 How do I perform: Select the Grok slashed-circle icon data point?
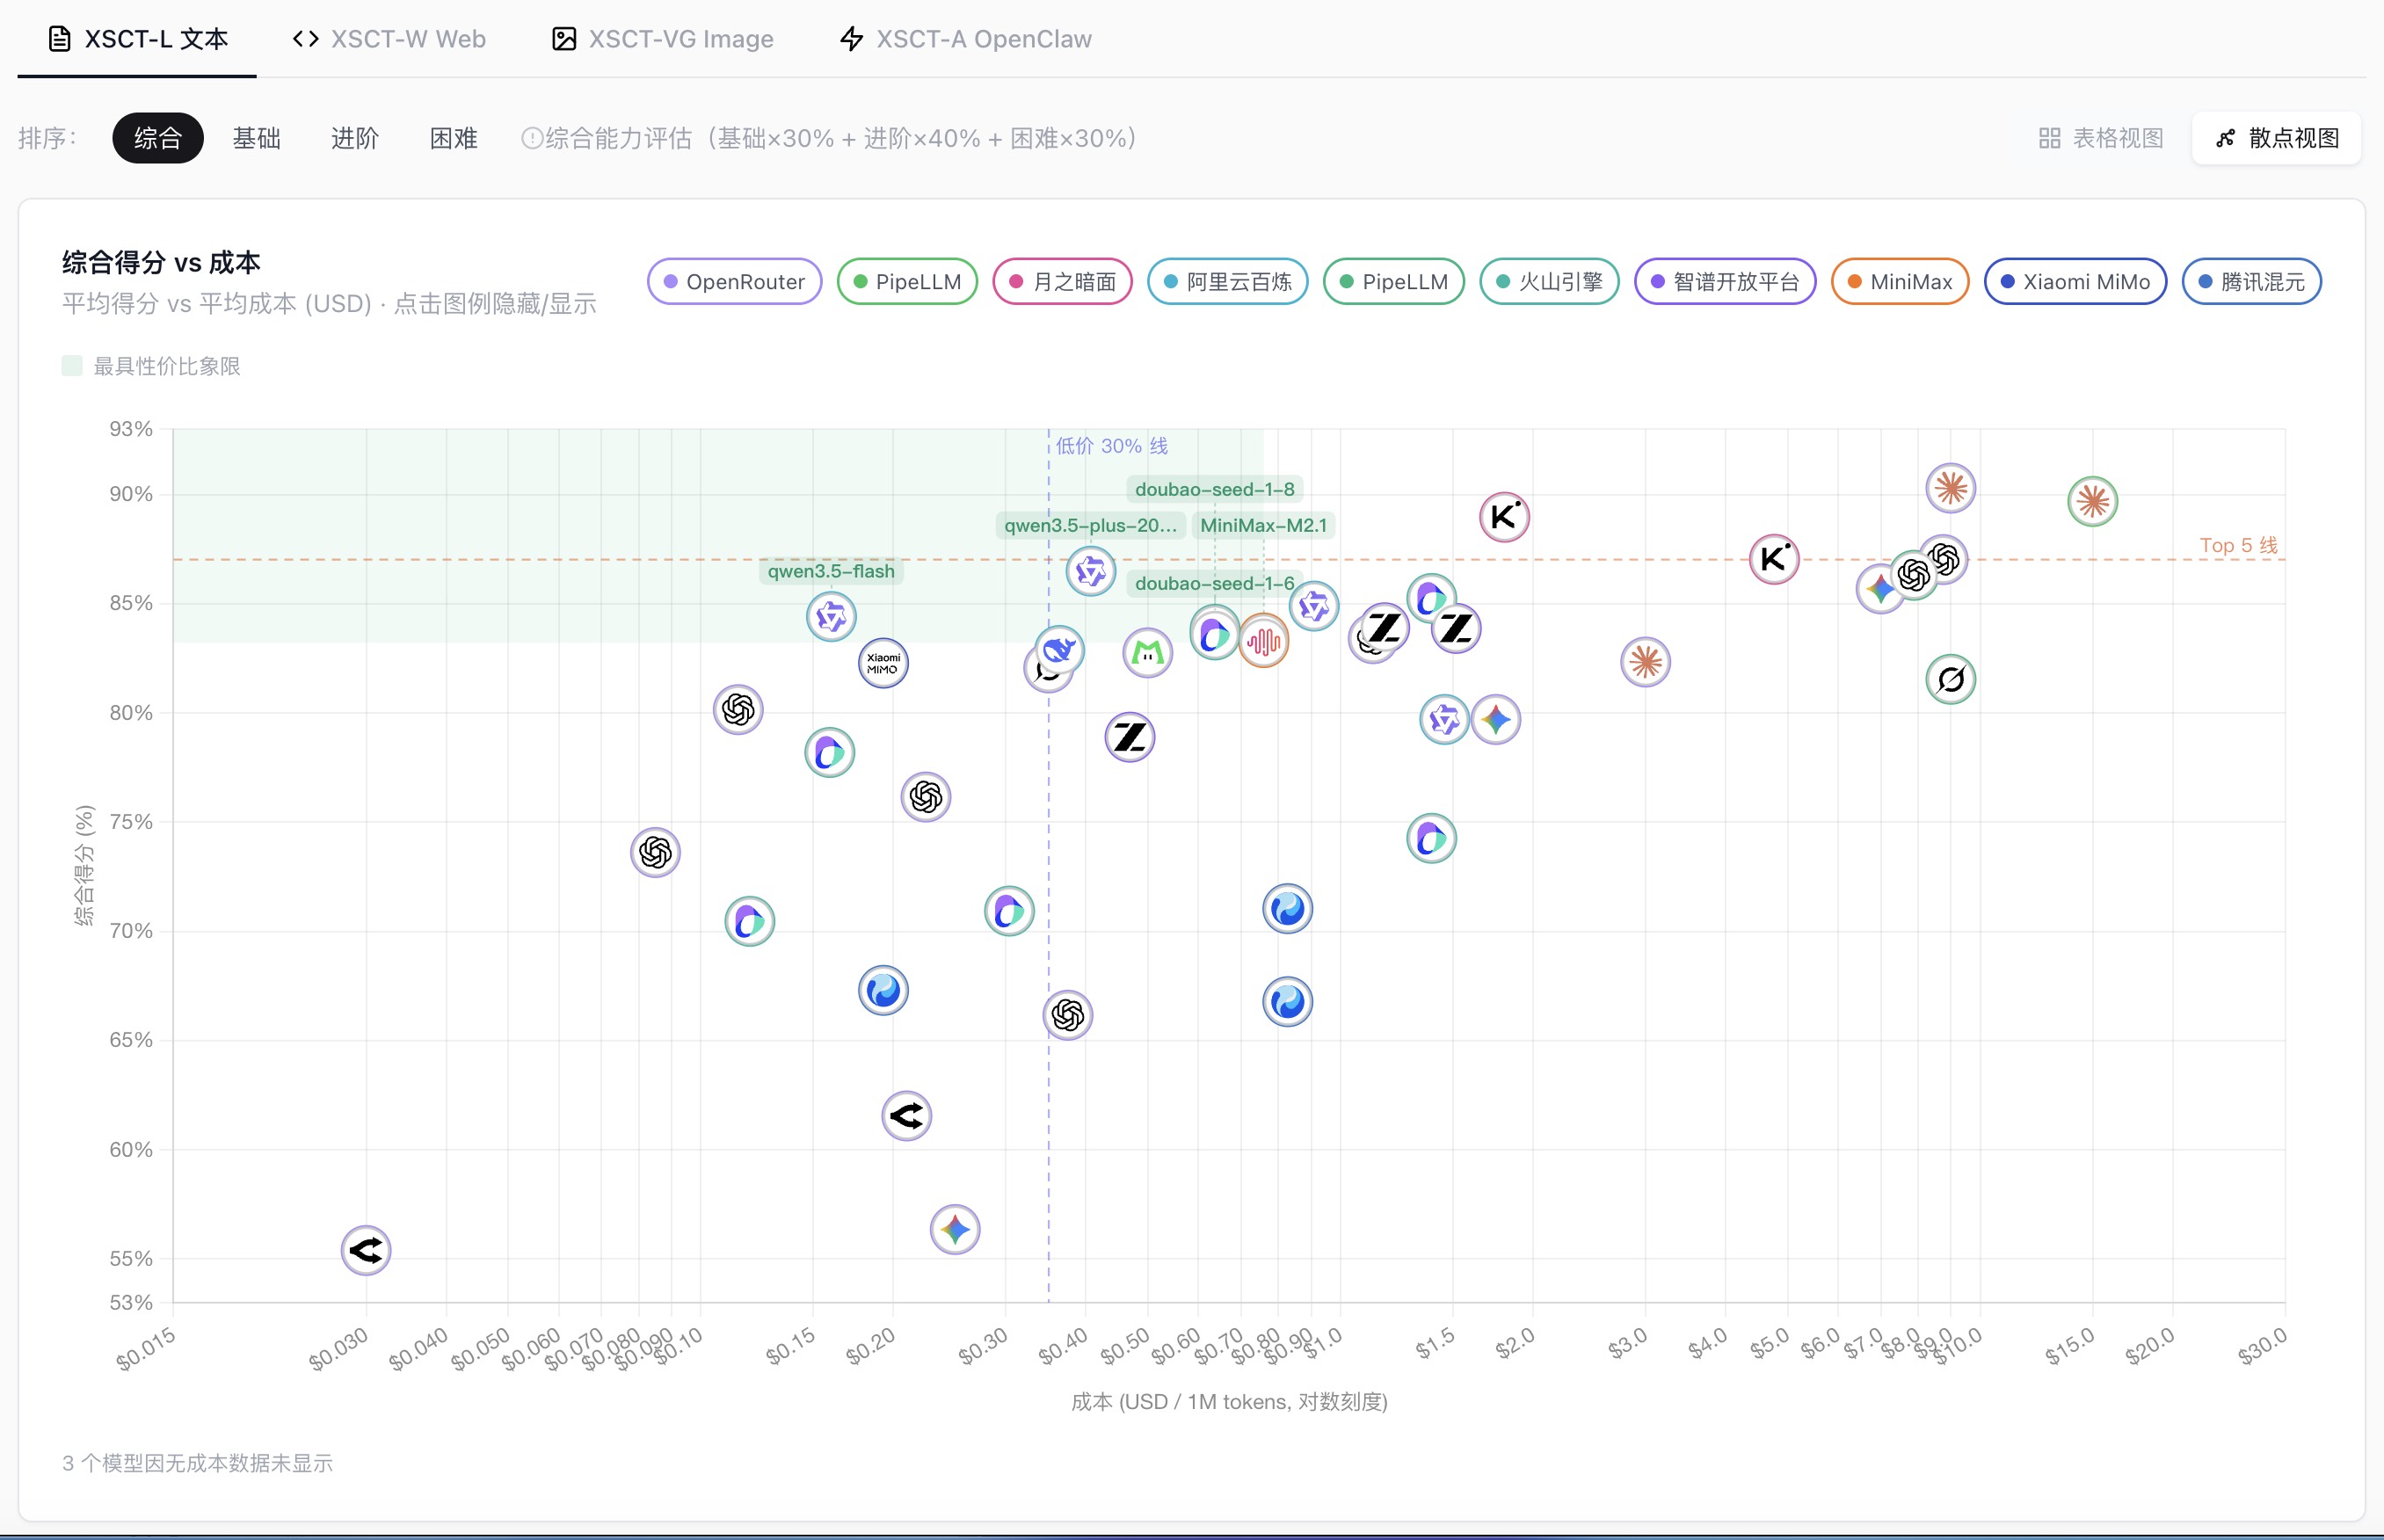[x=1950, y=680]
